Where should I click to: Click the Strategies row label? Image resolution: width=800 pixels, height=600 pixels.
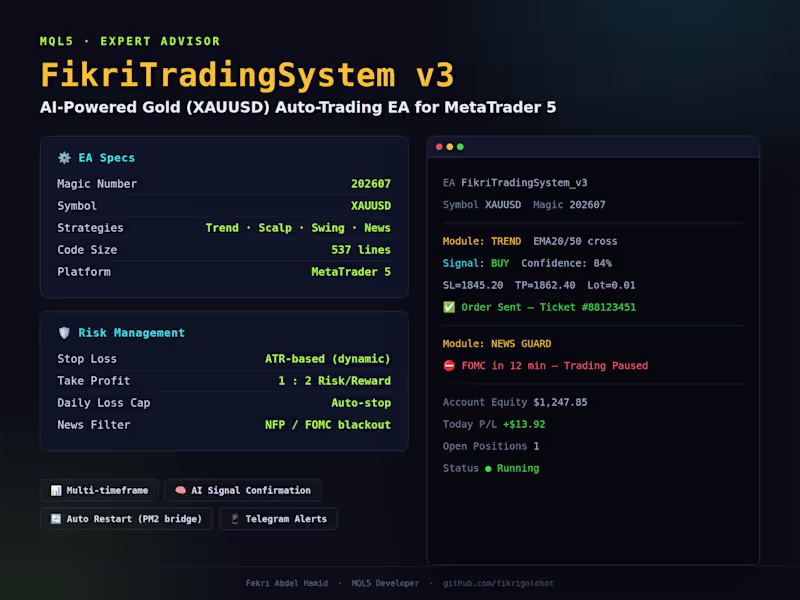(x=90, y=228)
